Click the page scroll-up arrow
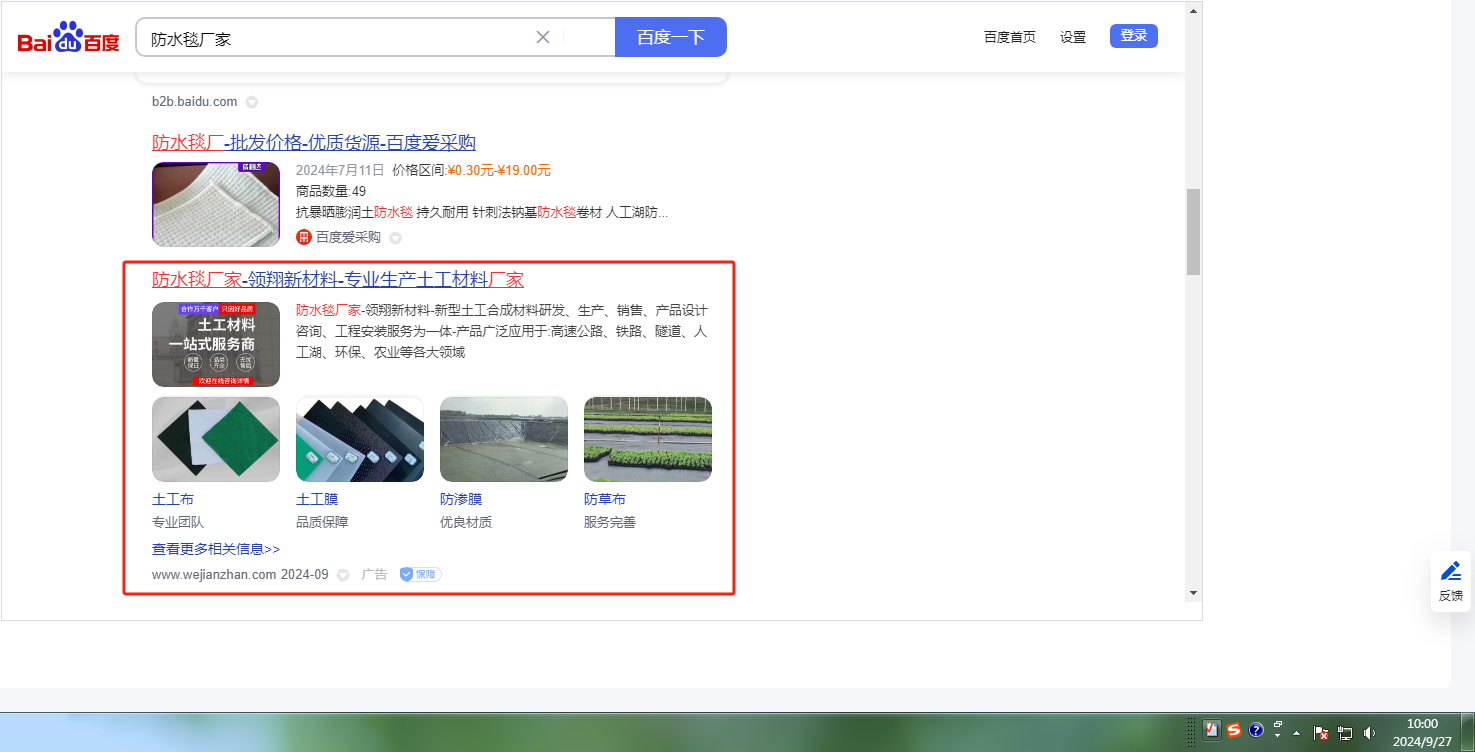The width and height of the screenshot is (1475, 752). [1193, 11]
